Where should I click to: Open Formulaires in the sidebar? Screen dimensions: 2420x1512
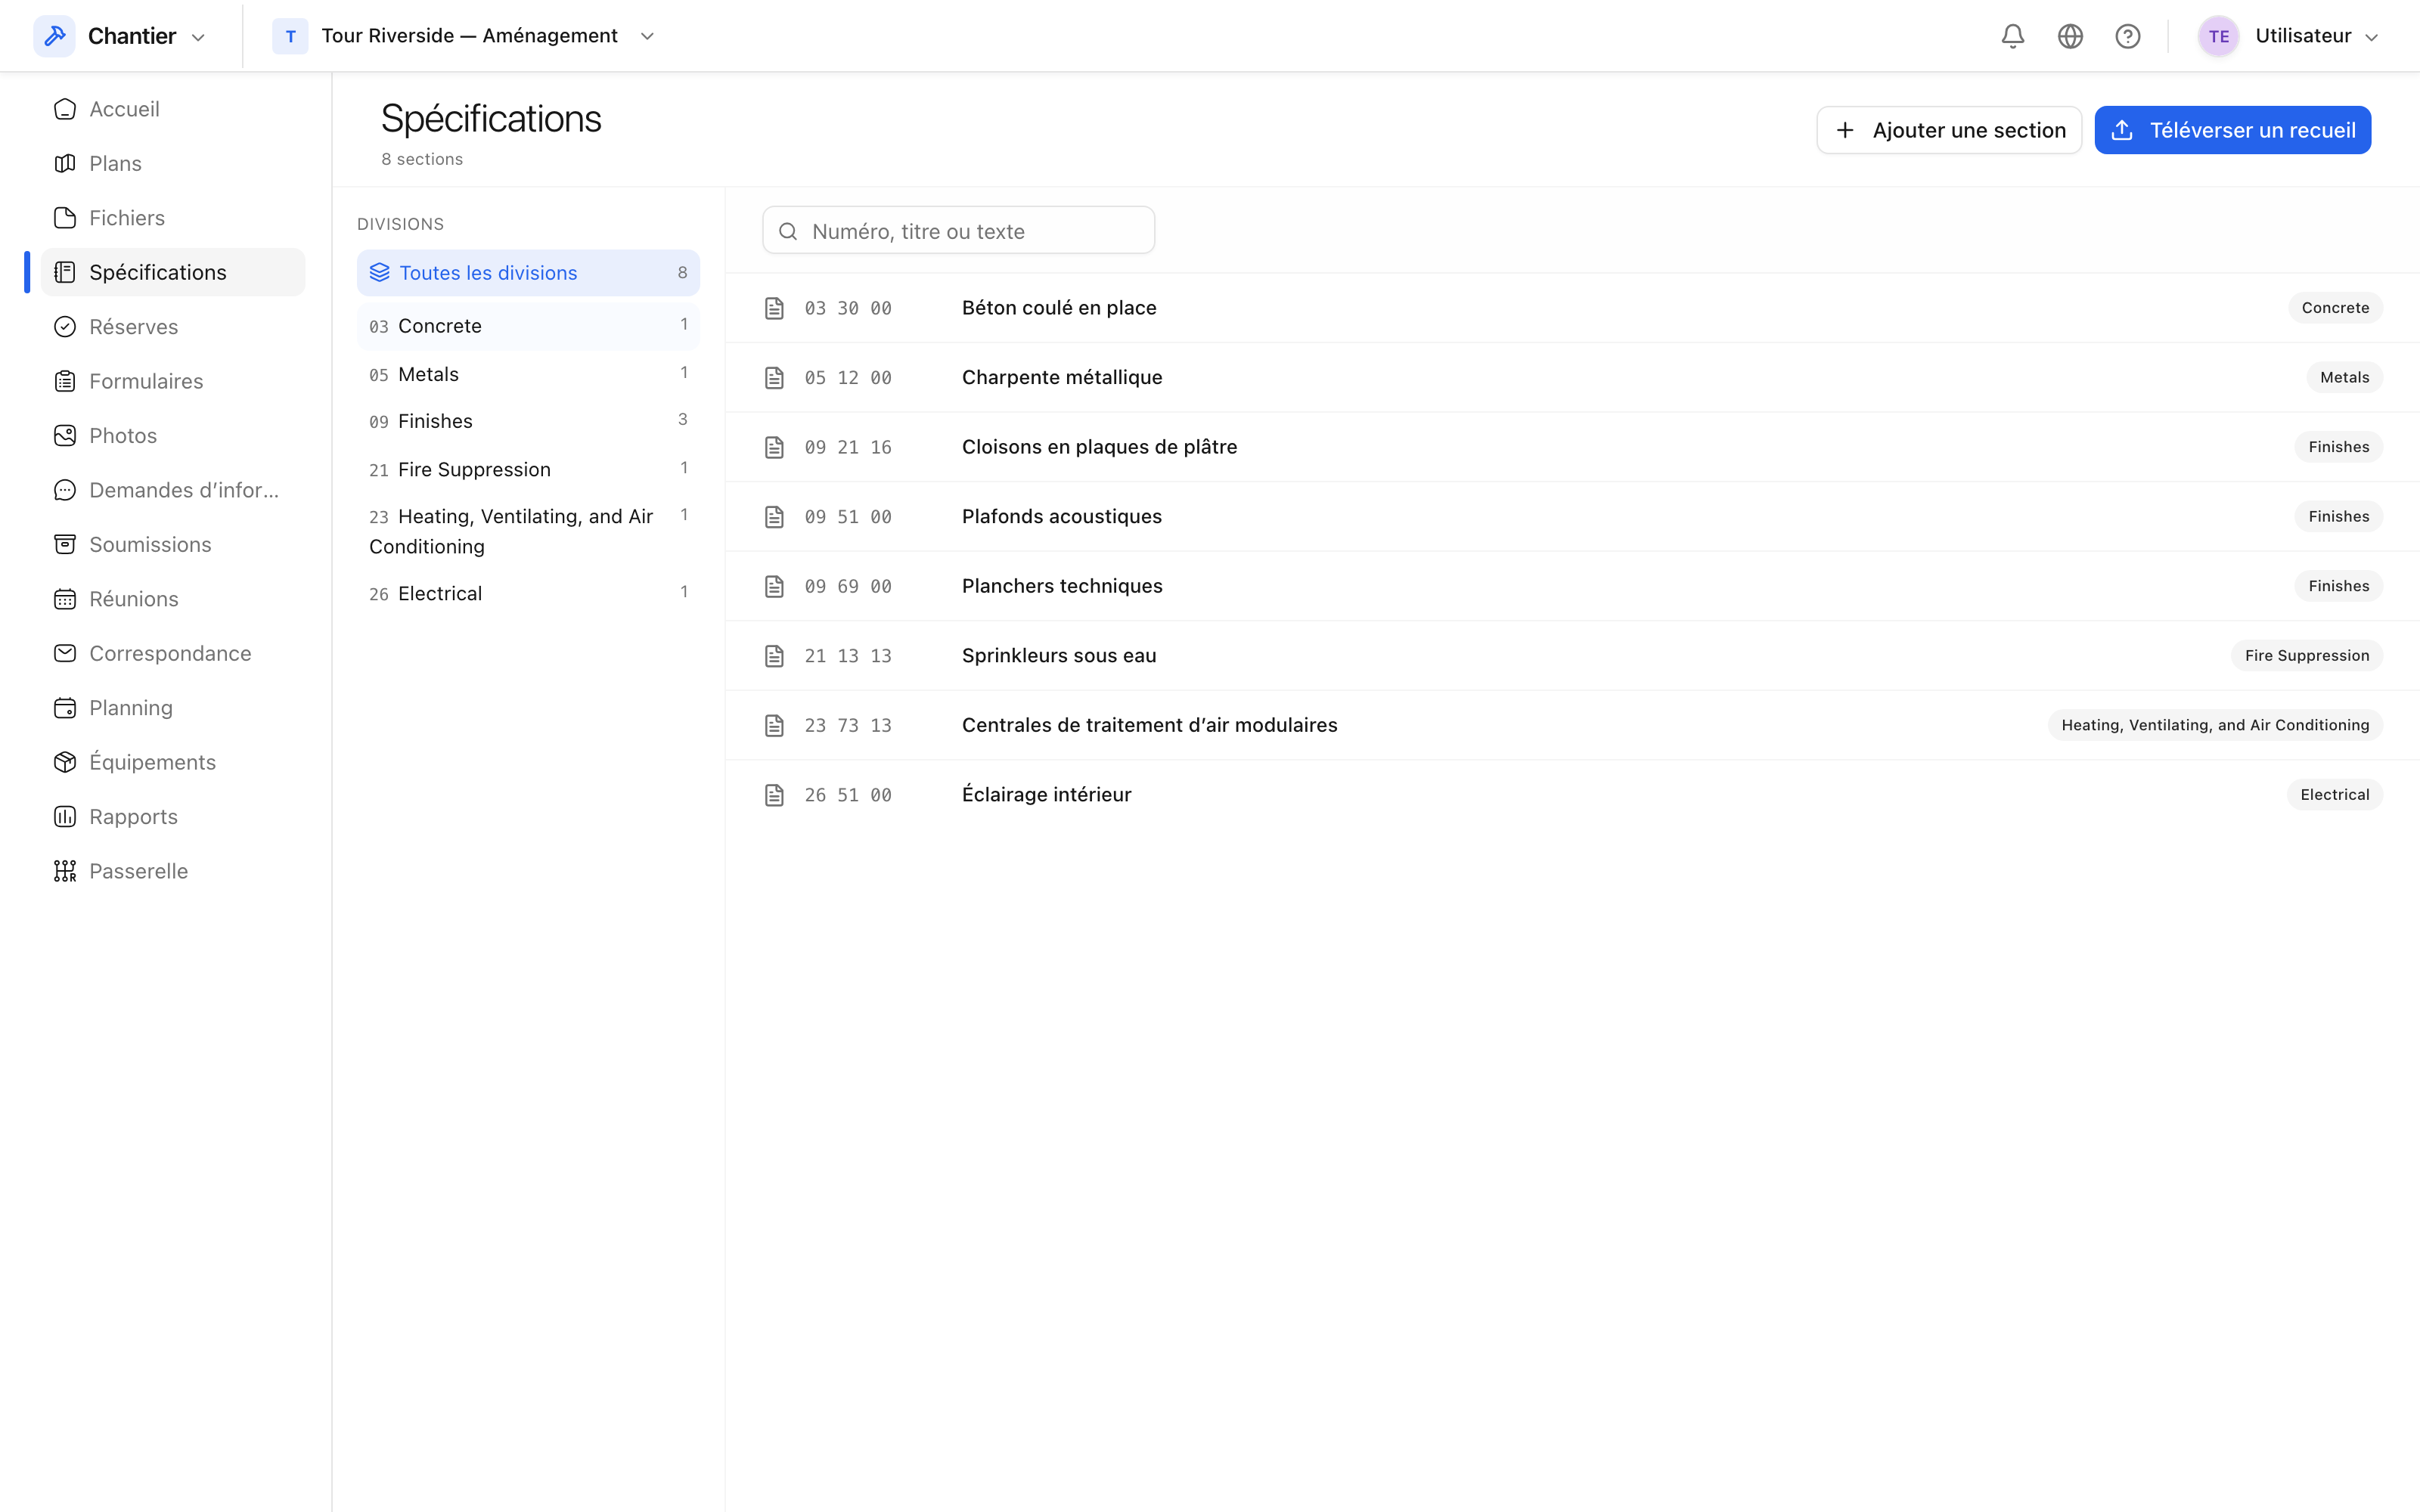[173, 381]
